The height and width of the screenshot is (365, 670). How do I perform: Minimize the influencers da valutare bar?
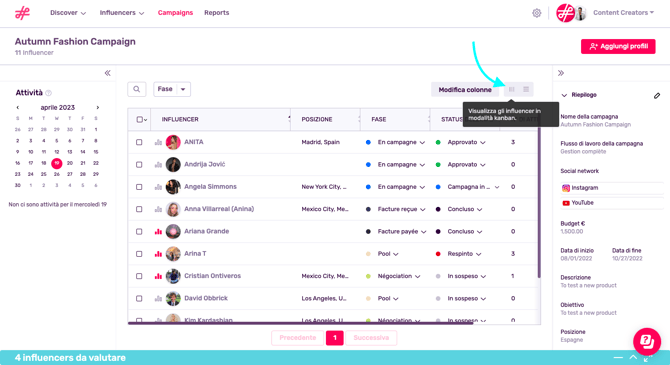[x=618, y=358]
